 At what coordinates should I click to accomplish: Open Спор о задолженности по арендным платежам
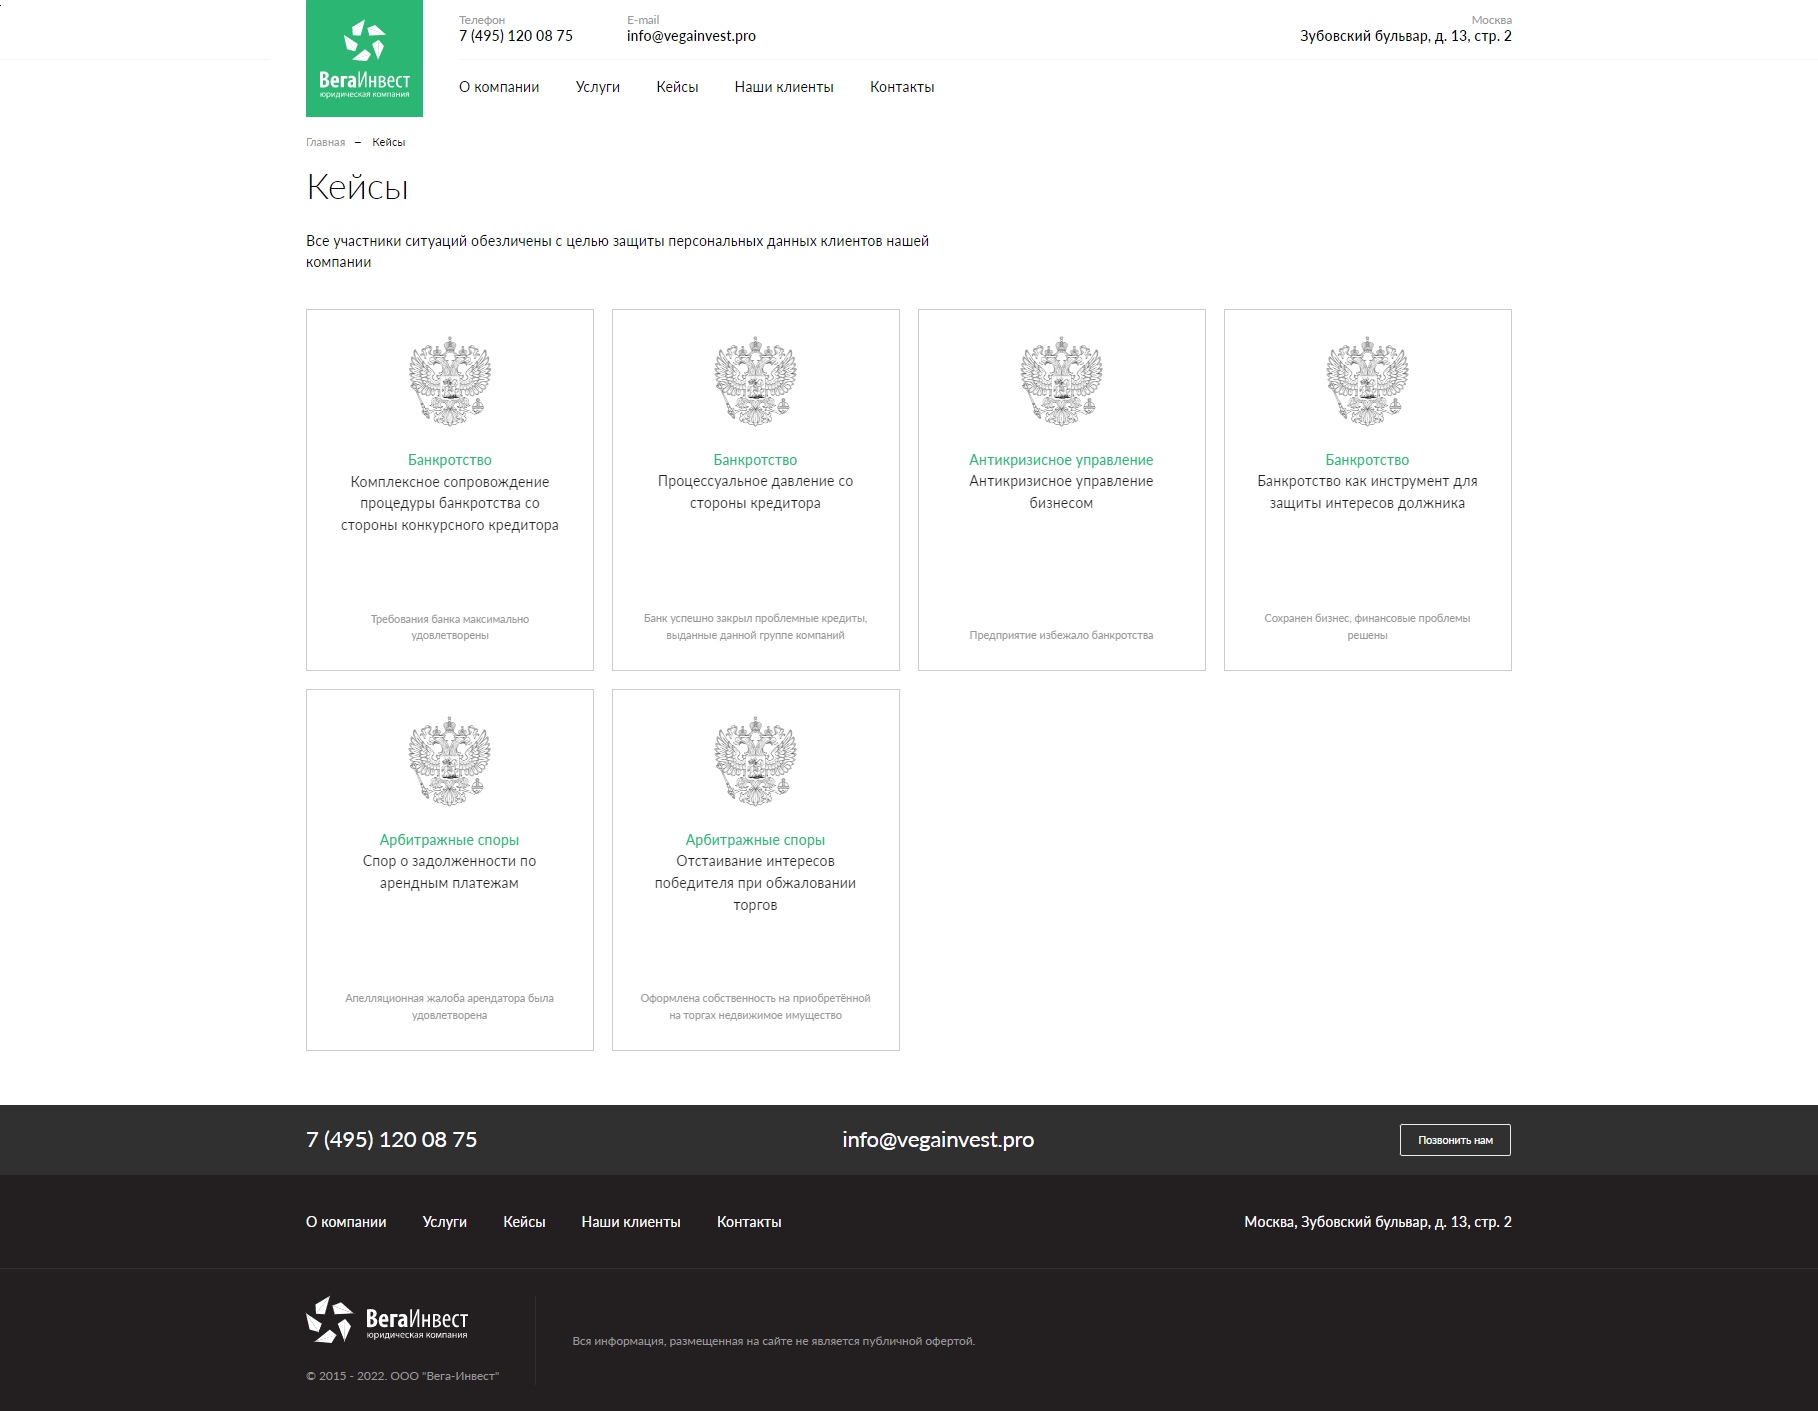pos(449,872)
